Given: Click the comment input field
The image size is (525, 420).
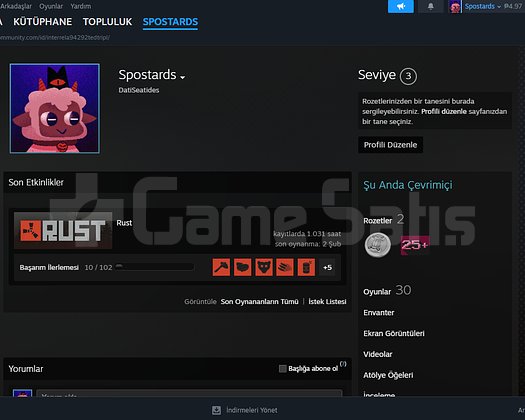Looking at the screenshot, I should pos(189,393).
